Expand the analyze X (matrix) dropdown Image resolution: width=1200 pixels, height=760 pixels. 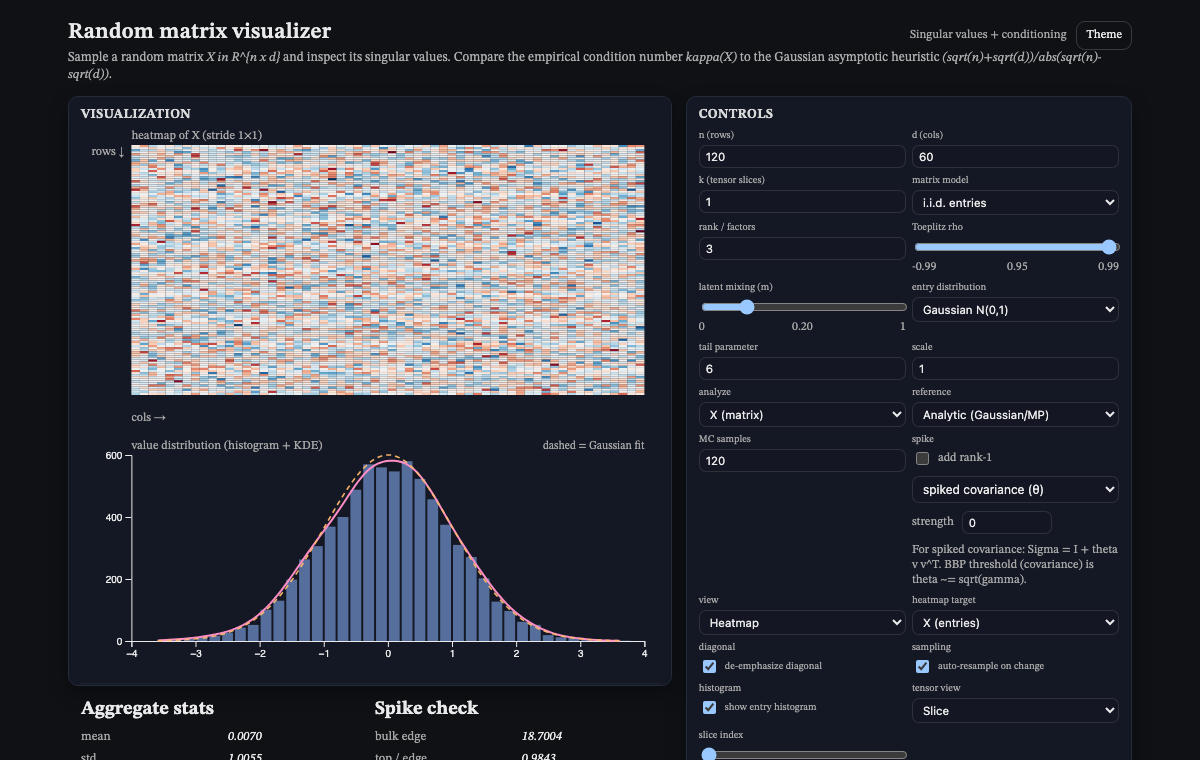click(802, 414)
